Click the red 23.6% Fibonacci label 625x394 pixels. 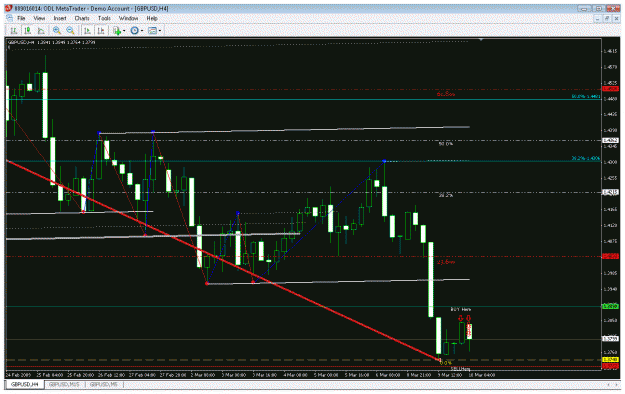click(x=446, y=262)
